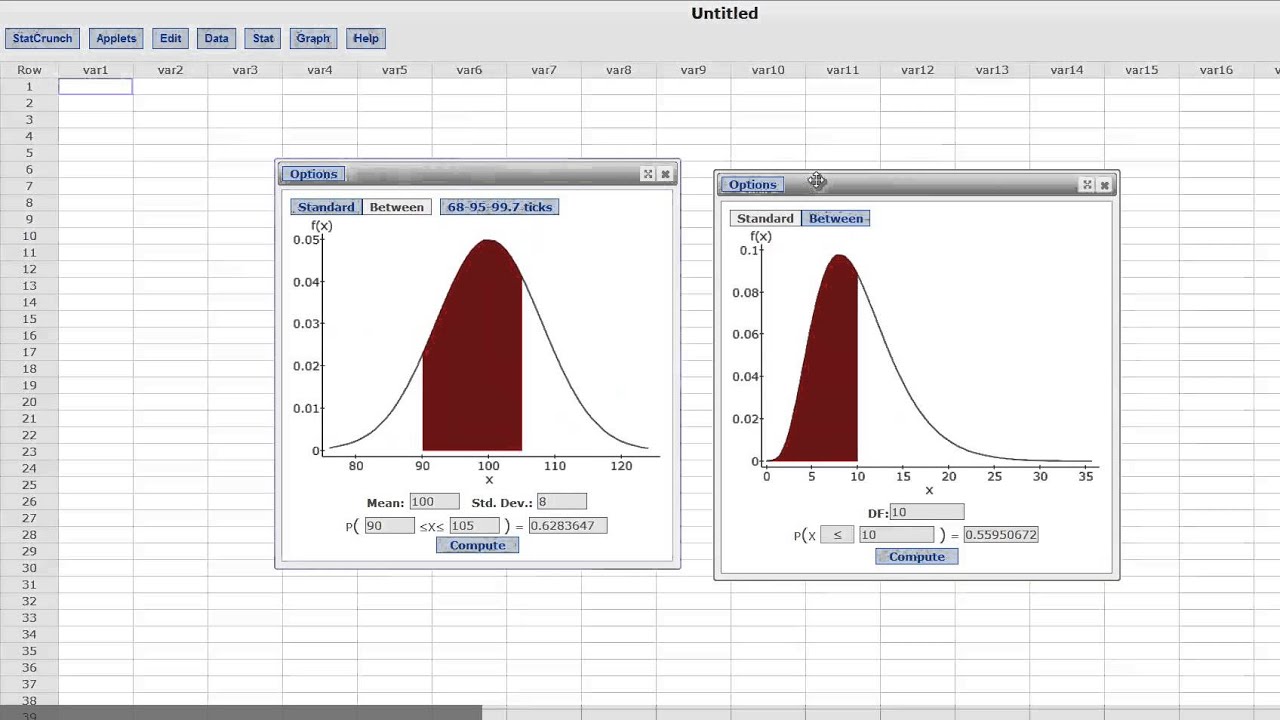Close the Normal calculator window
The height and width of the screenshot is (720, 1280).
tap(665, 174)
